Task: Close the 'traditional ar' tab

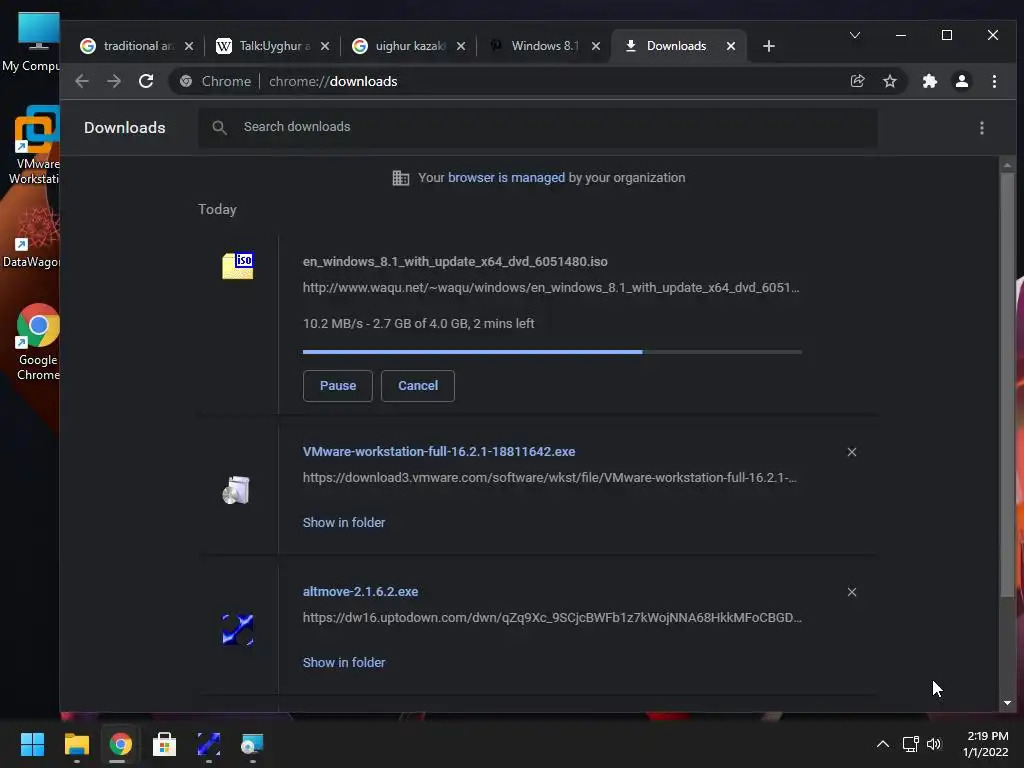Action: click(x=189, y=46)
